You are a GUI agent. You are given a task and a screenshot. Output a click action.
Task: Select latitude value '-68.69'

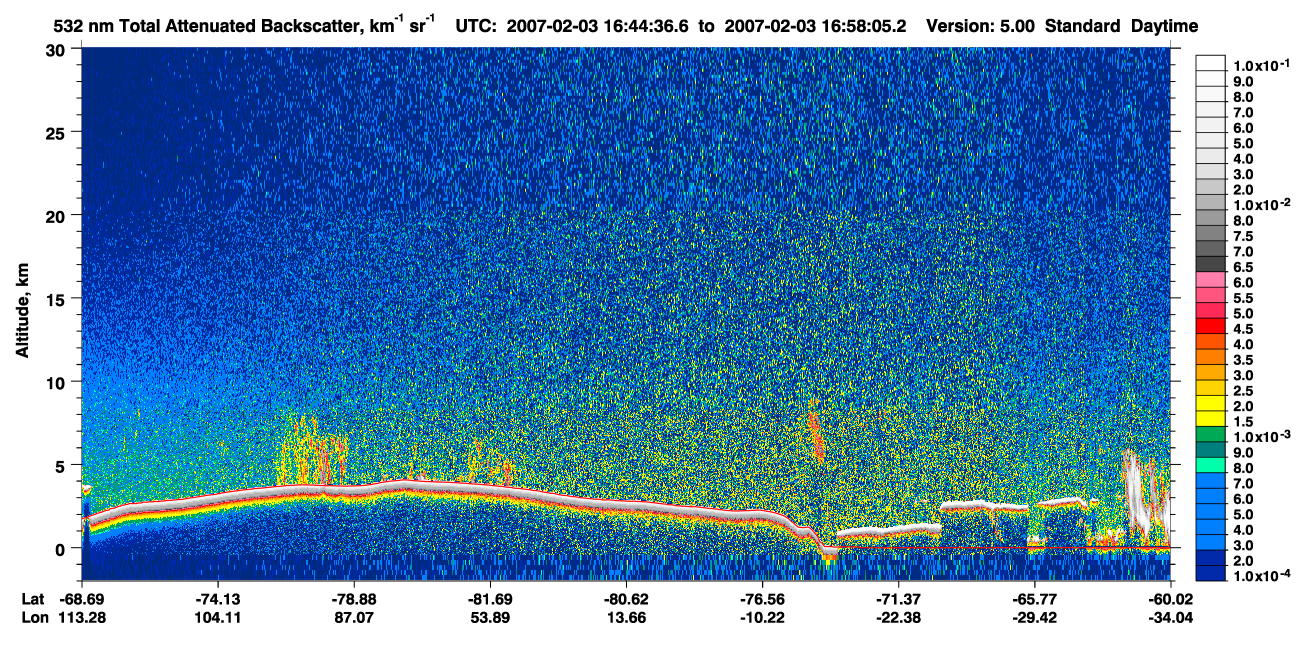pyautogui.click(x=83, y=598)
